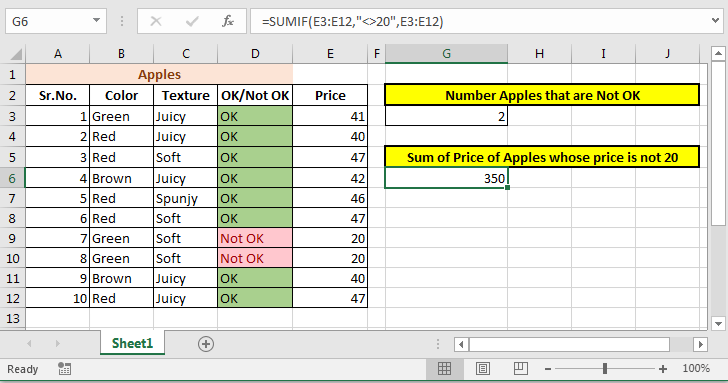Click the 100% zoom level
Image resolution: width=728 pixels, height=383 pixels.
click(696, 369)
